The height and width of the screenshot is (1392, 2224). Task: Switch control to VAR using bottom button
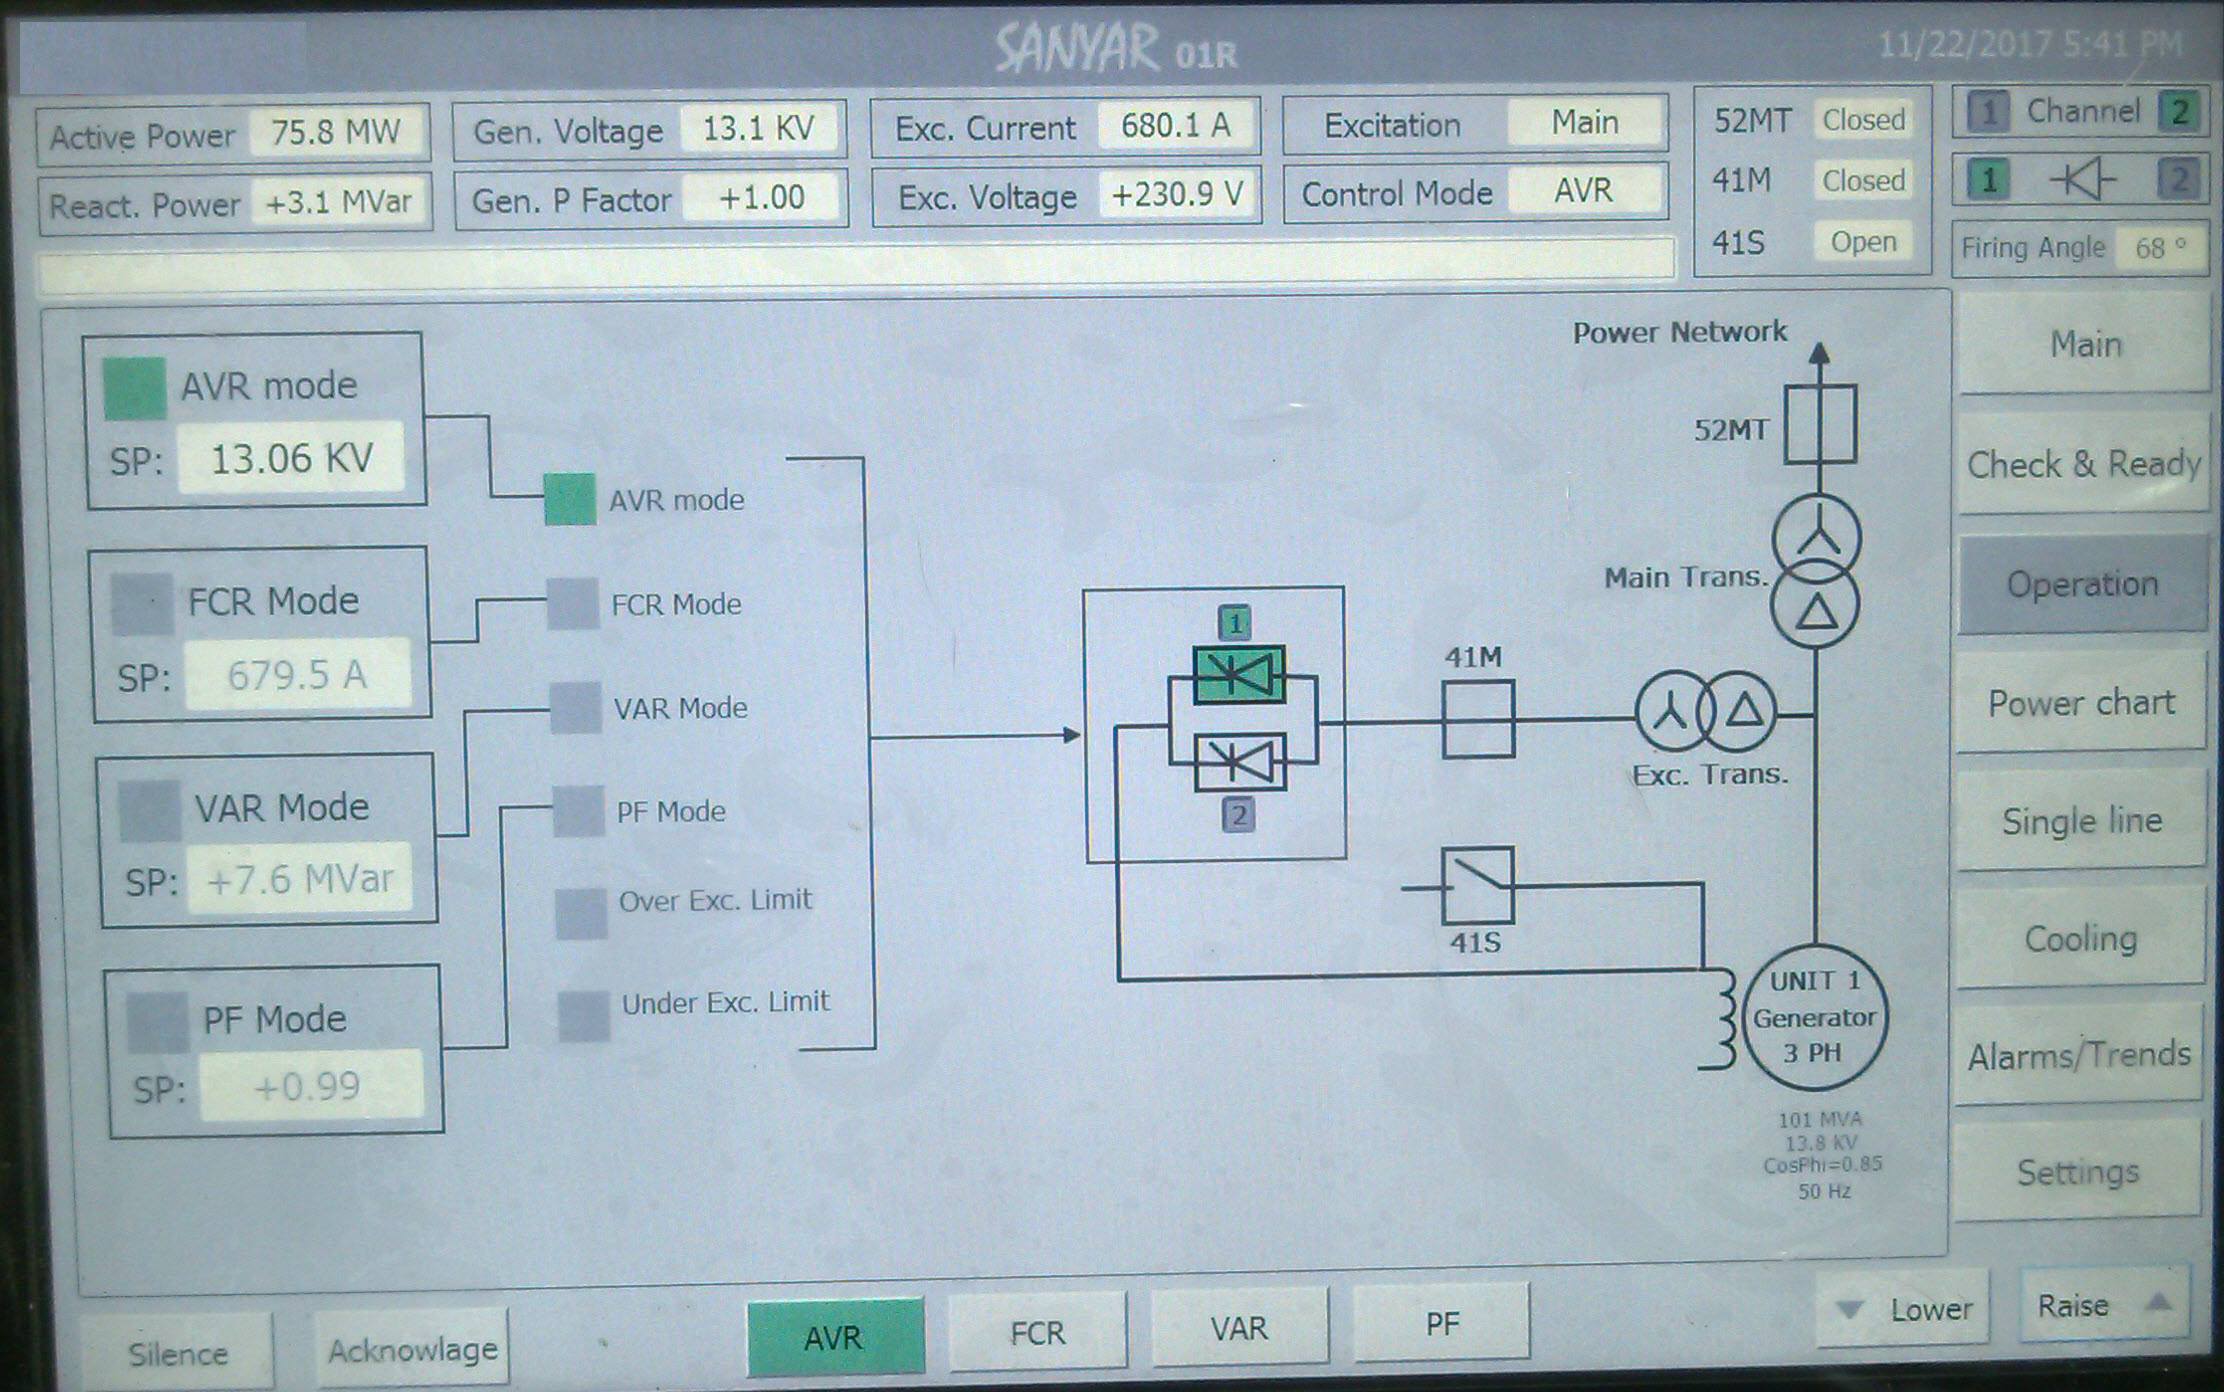click(1239, 1328)
